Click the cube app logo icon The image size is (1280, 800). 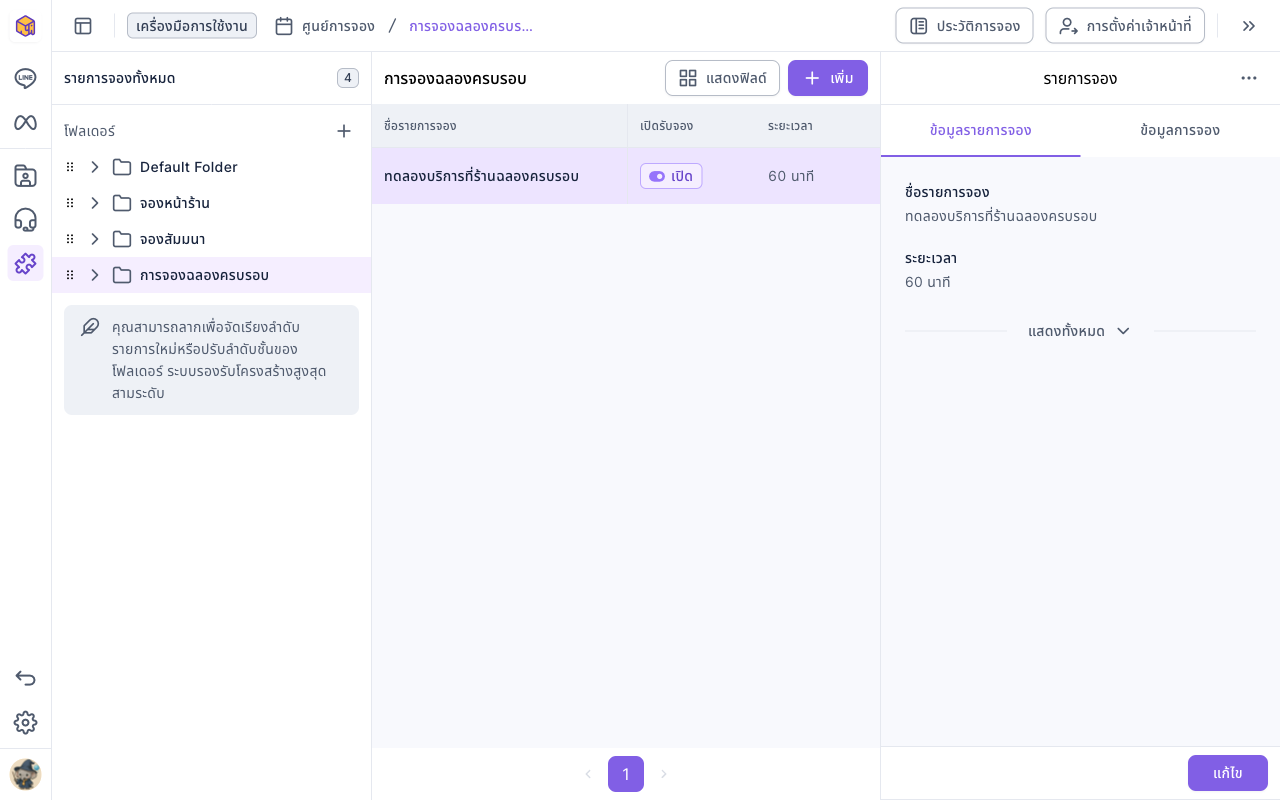(25, 26)
